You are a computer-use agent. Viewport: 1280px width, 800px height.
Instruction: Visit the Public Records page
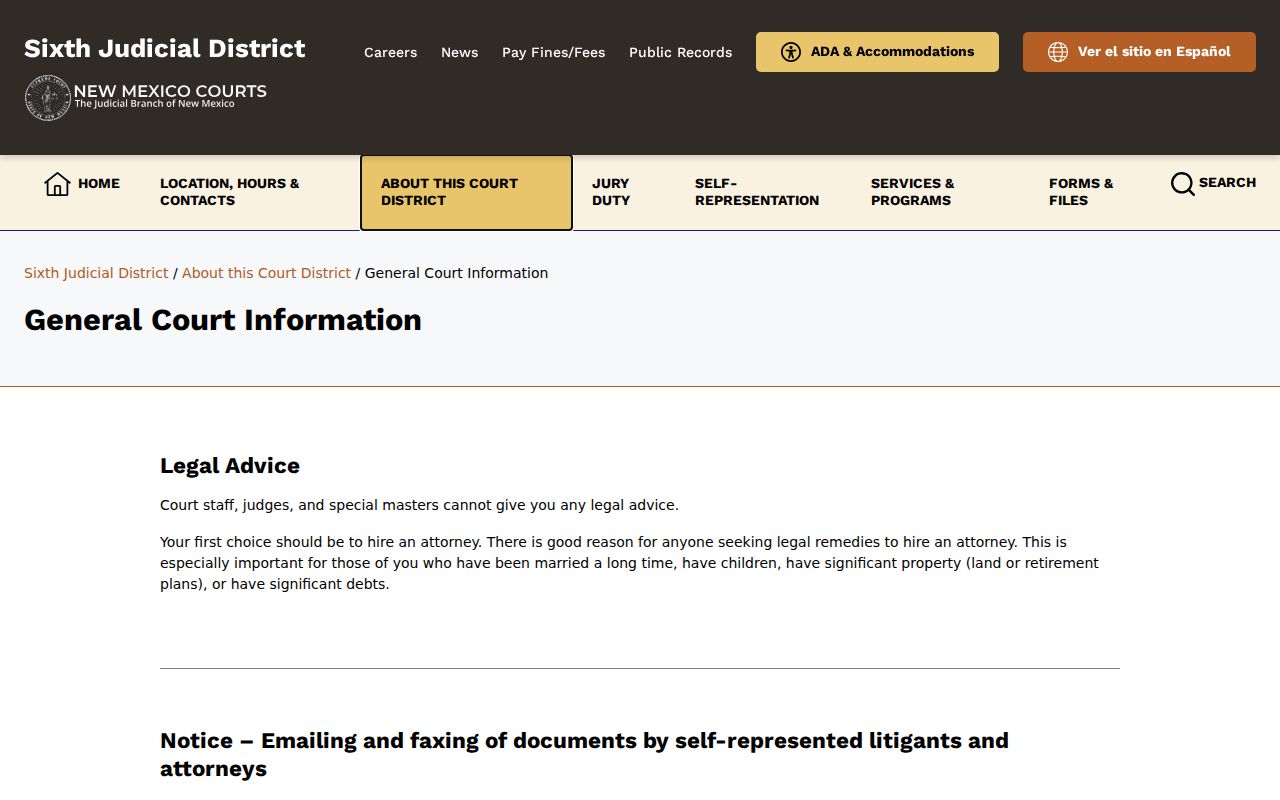point(680,52)
